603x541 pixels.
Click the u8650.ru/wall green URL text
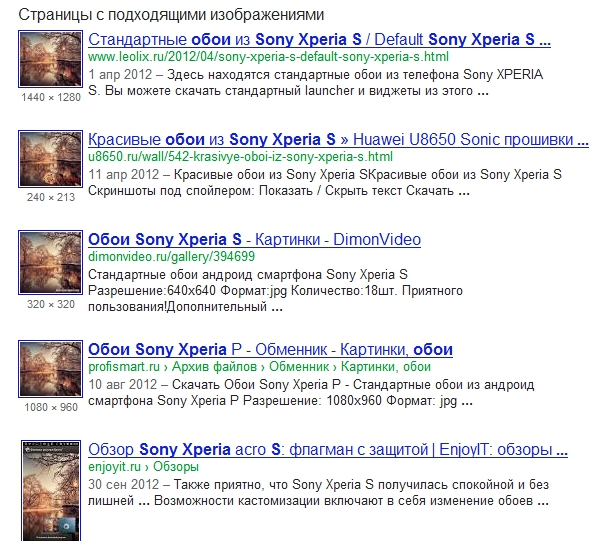pyautogui.click(x=240, y=157)
